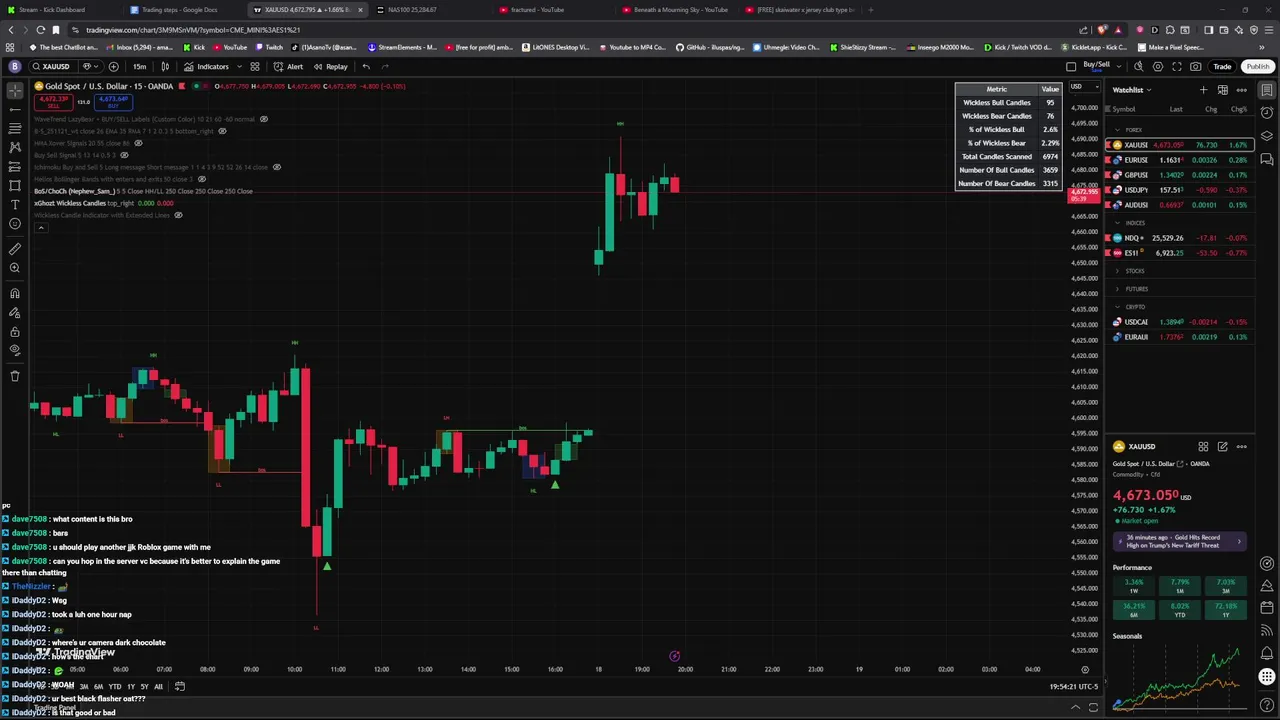This screenshot has width=1280, height=720.
Task: Add a symbol to compare
Action: click(x=113, y=67)
